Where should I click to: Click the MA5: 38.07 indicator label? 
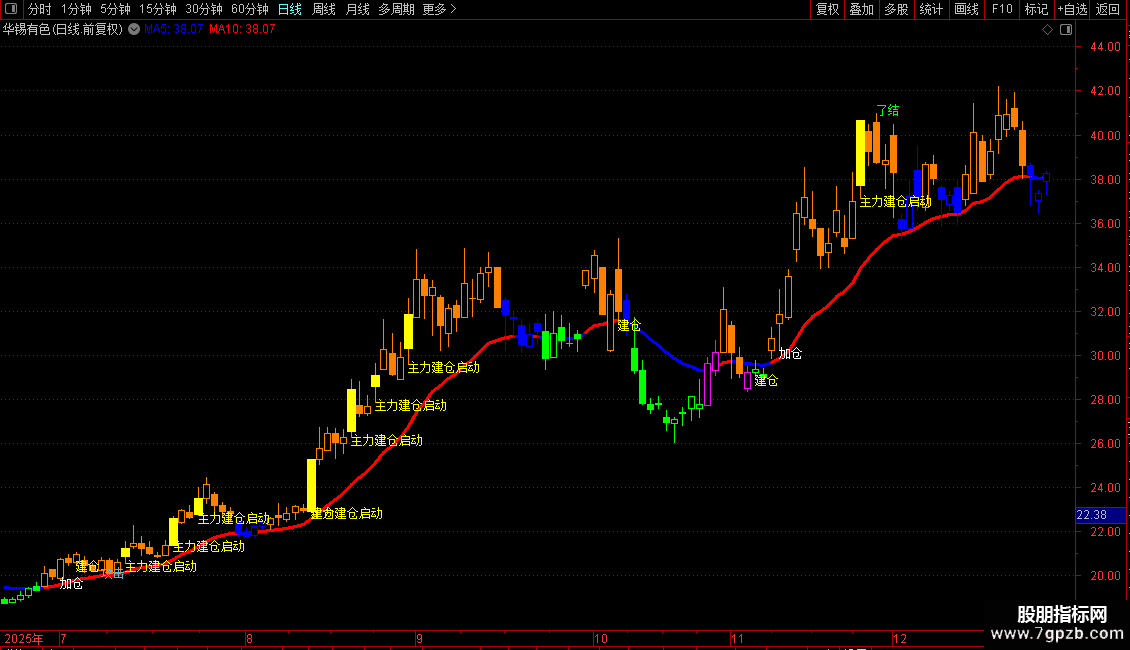(173, 29)
